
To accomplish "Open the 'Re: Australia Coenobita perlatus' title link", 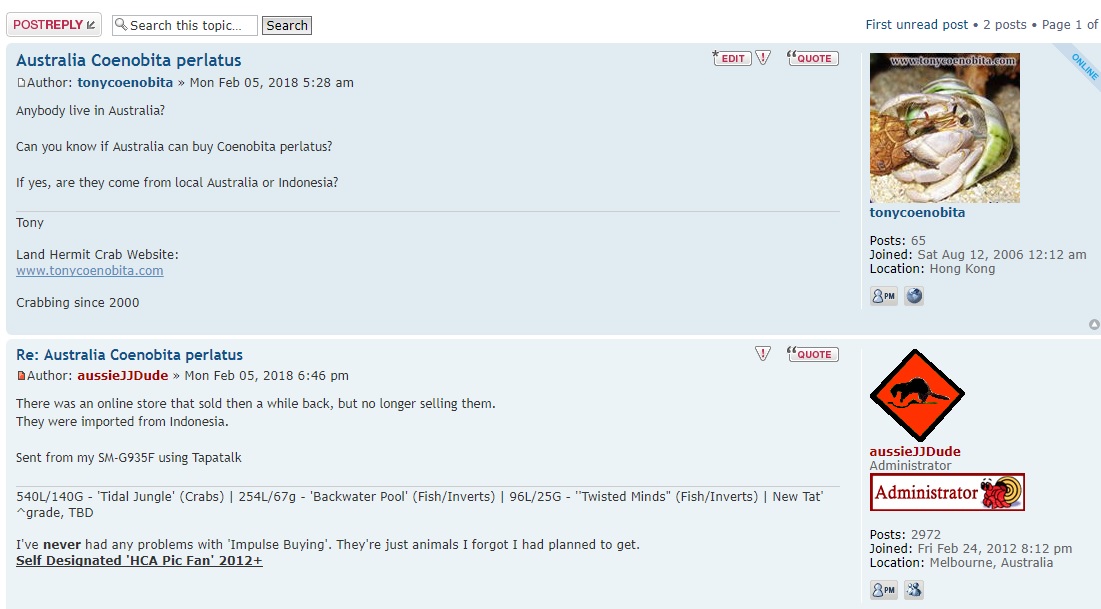I will point(129,355).
